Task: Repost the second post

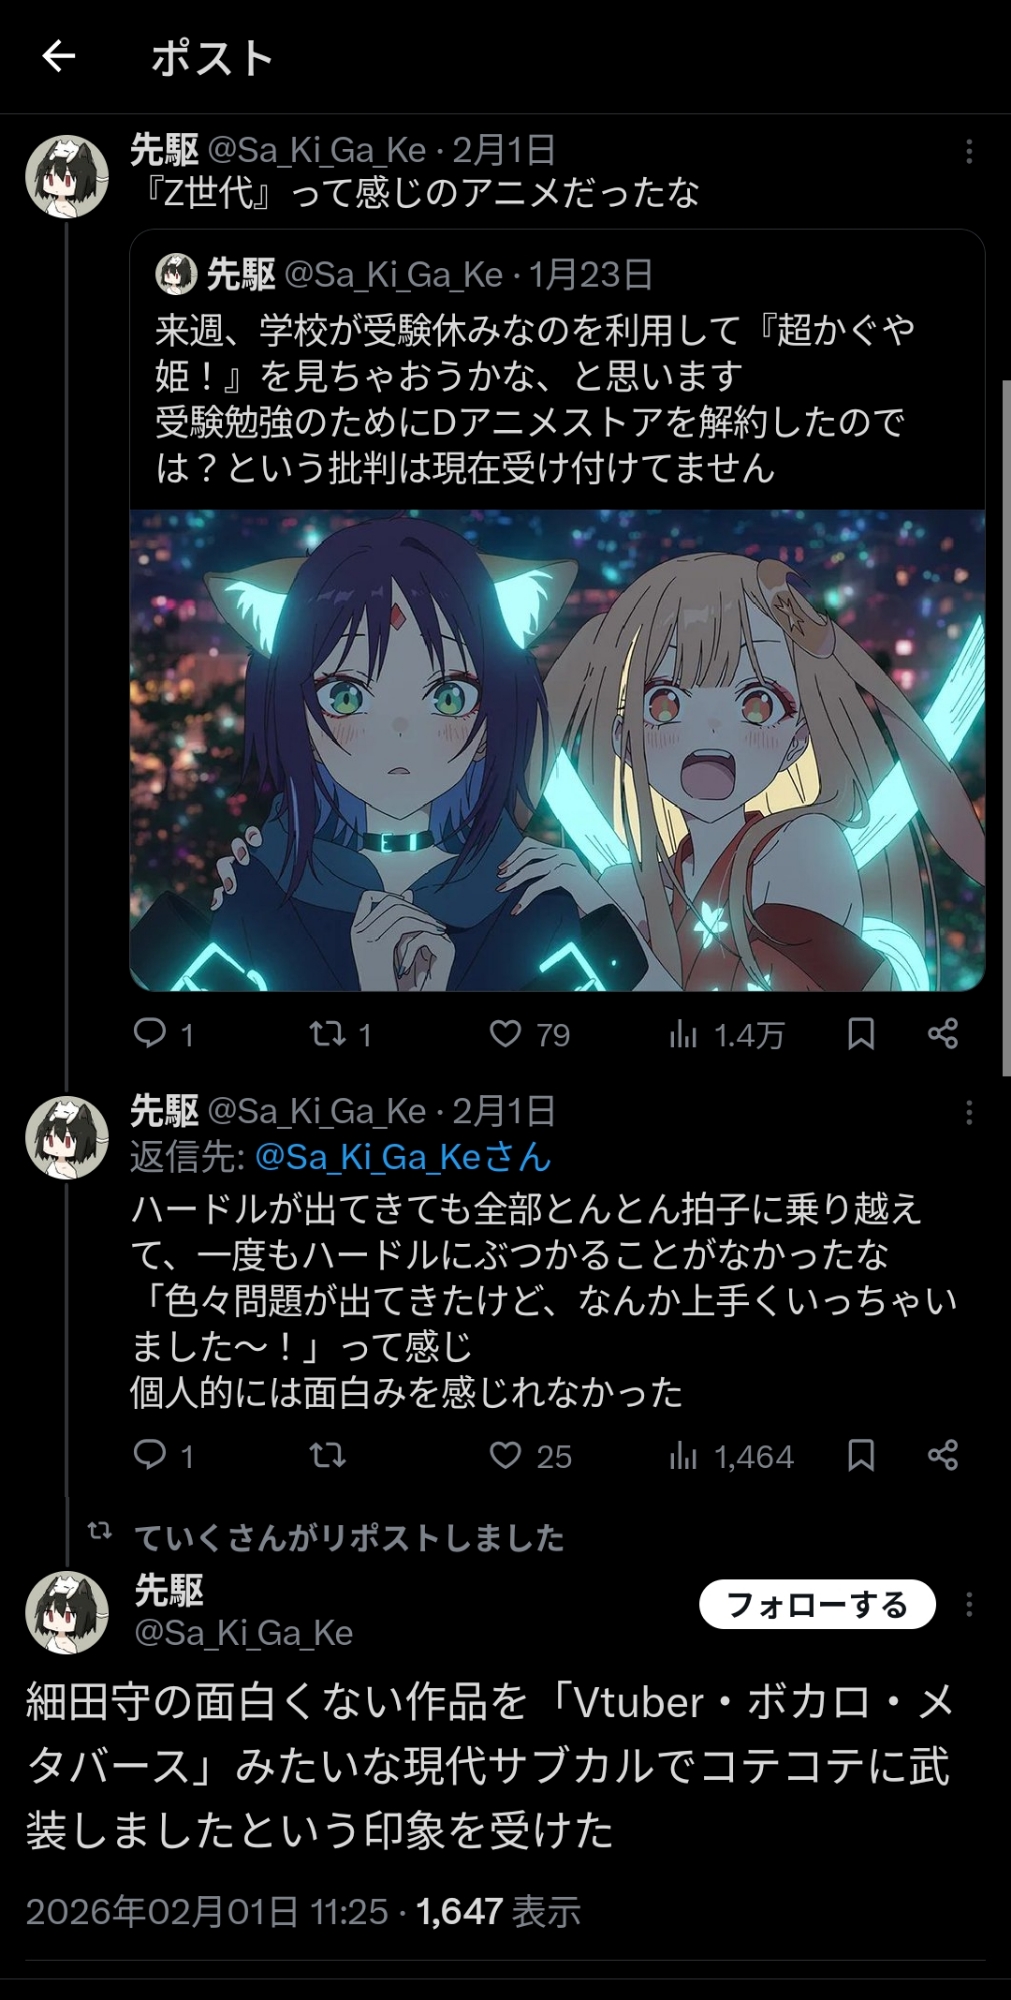Action: (327, 1454)
